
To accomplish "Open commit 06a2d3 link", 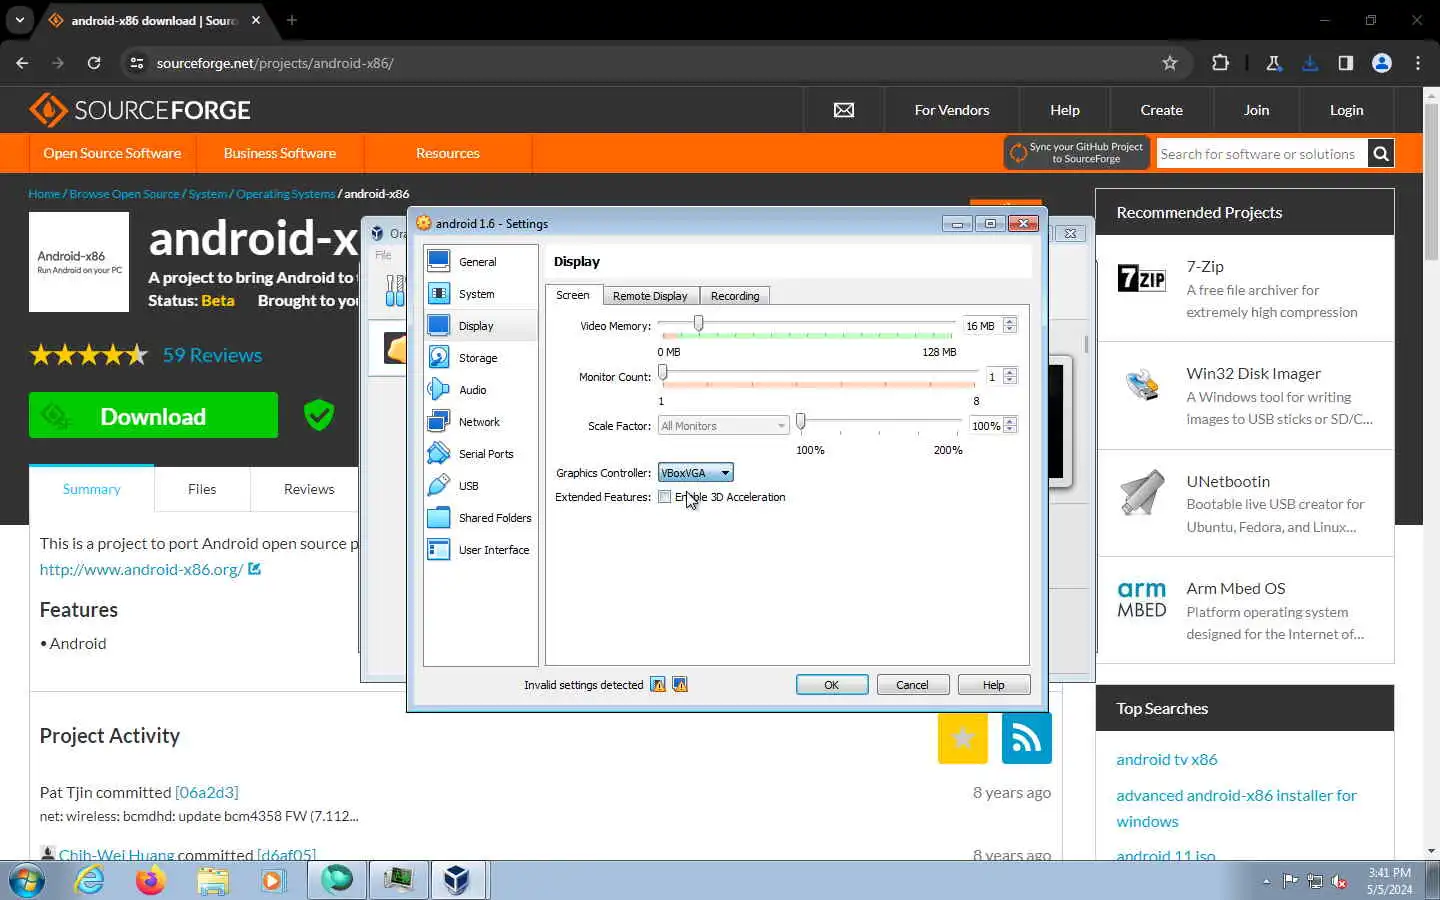I will pyautogui.click(x=207, y=792).
